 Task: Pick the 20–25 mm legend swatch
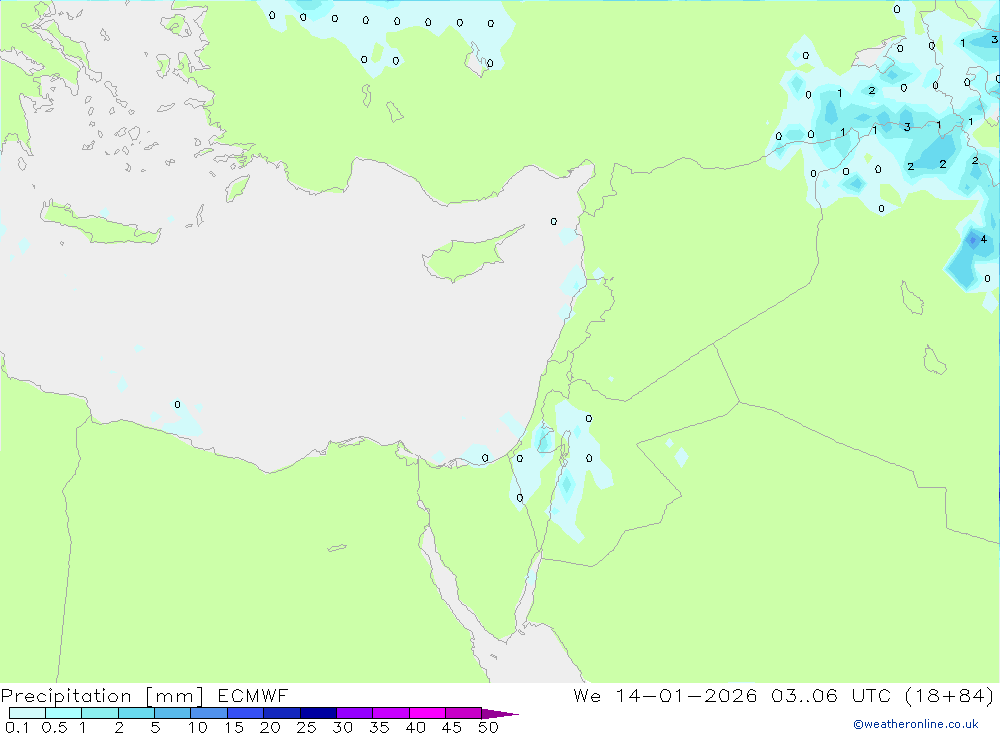[x=282, y=713]
